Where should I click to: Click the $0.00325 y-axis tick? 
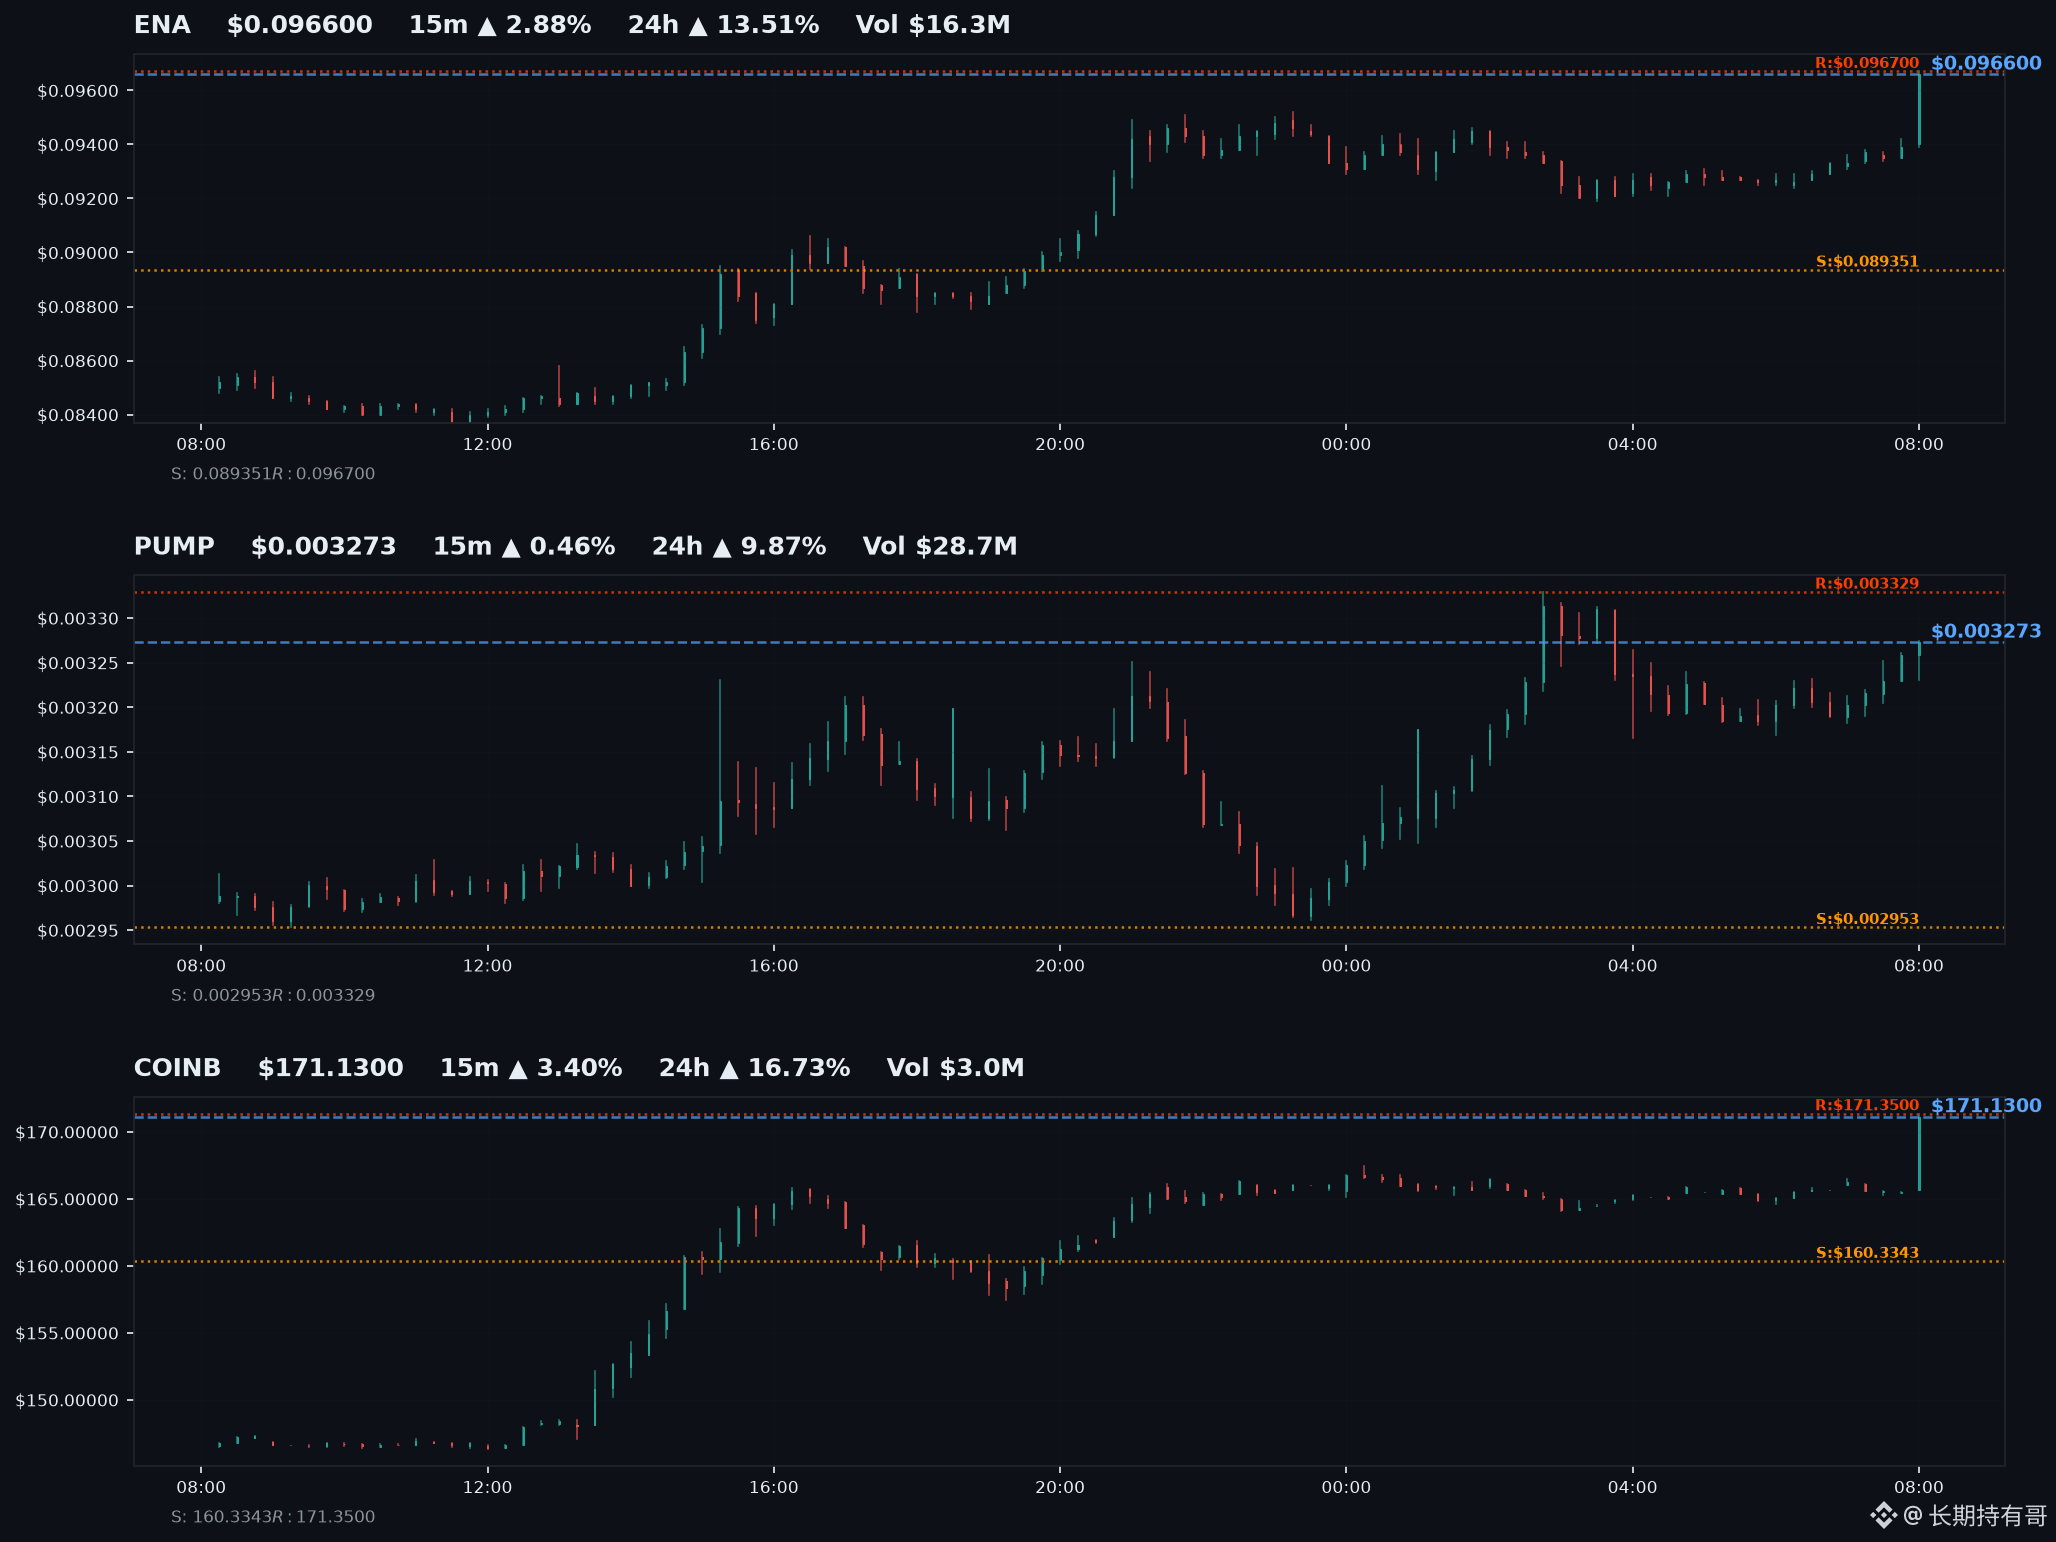click(x=78, y=664)
